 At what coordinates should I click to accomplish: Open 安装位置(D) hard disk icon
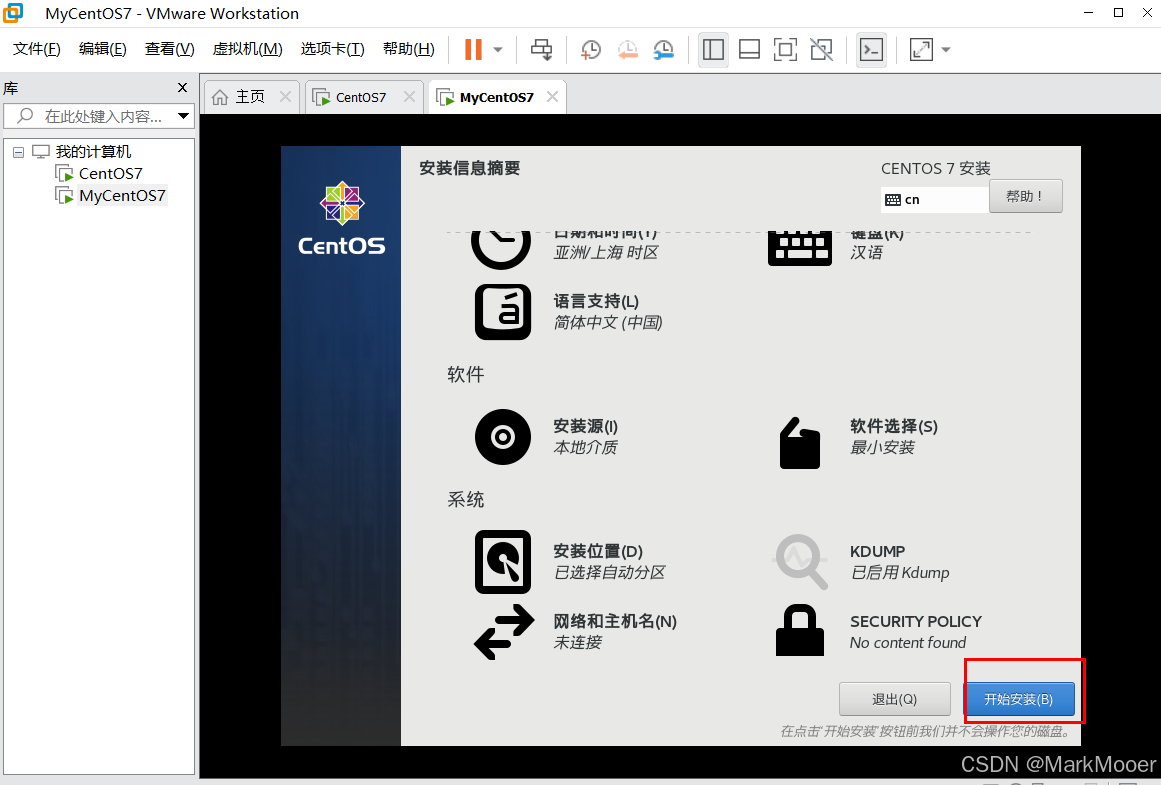coord(503,562)
